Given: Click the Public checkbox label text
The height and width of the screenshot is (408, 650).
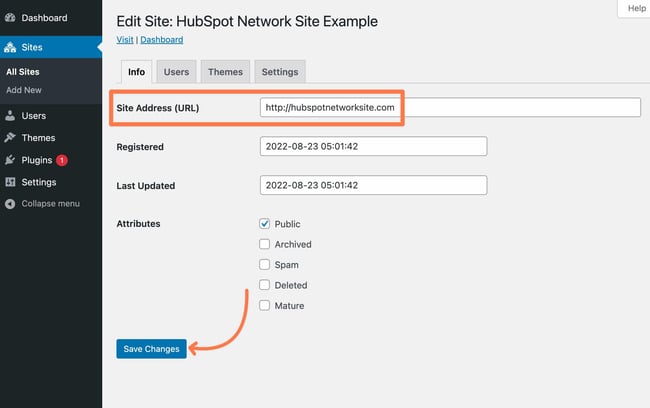Looking at the screenshot, I should tap(287, 224).
